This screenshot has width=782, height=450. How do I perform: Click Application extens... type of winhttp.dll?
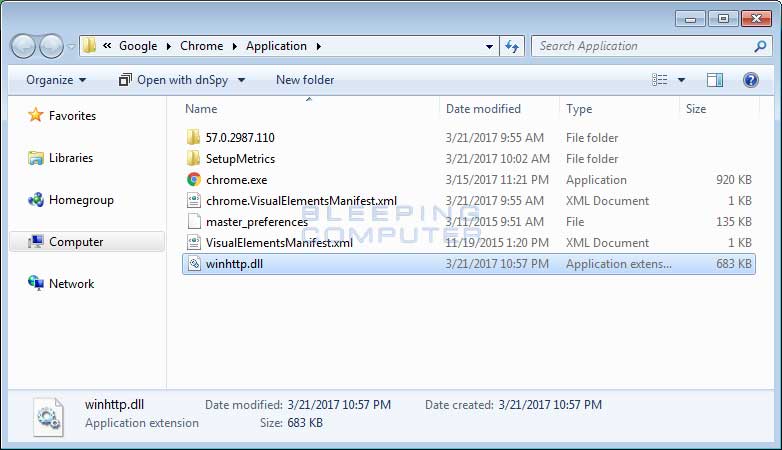tap(618, 264)
